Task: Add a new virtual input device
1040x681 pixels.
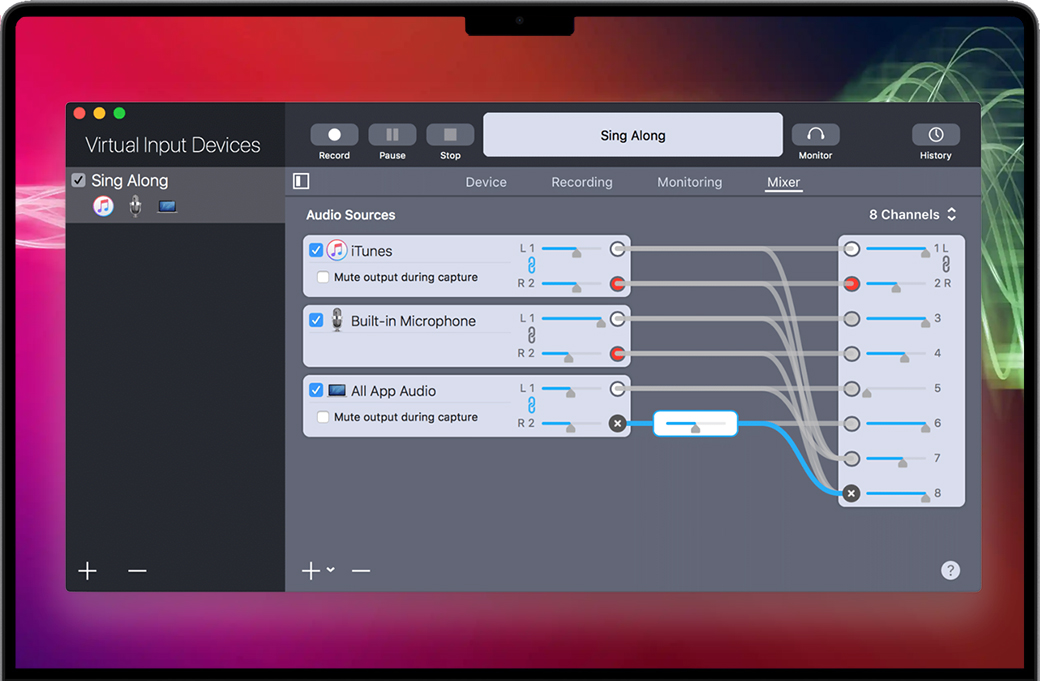Action: point(88,571)
